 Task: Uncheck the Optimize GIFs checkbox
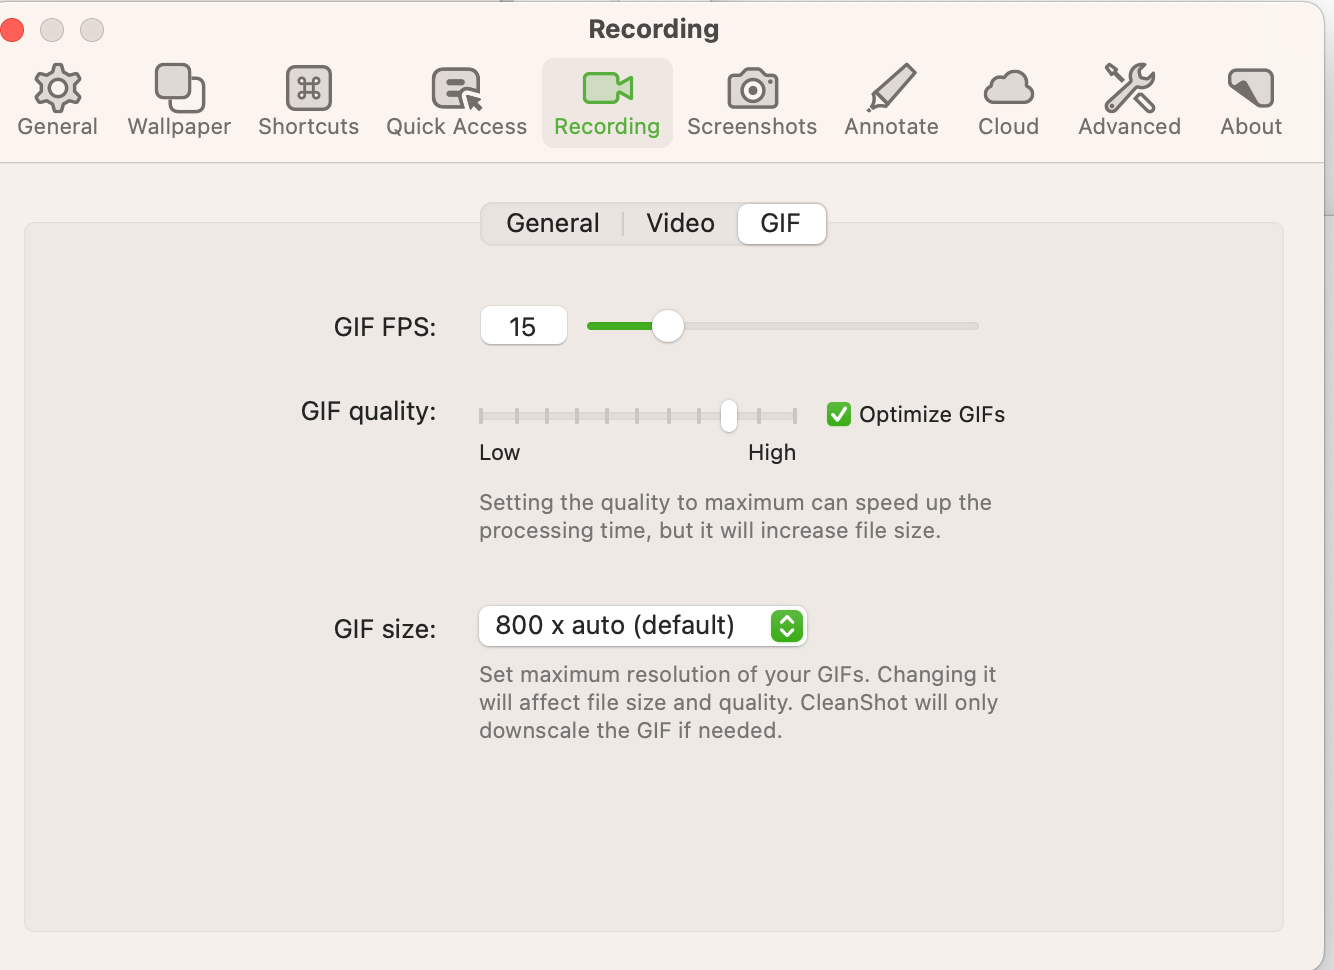click(x=838, y=413)
